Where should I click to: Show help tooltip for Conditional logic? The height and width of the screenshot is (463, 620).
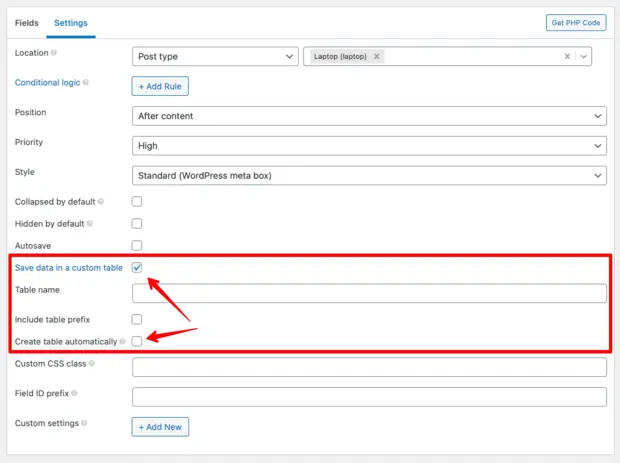click(x=86, y=82)
